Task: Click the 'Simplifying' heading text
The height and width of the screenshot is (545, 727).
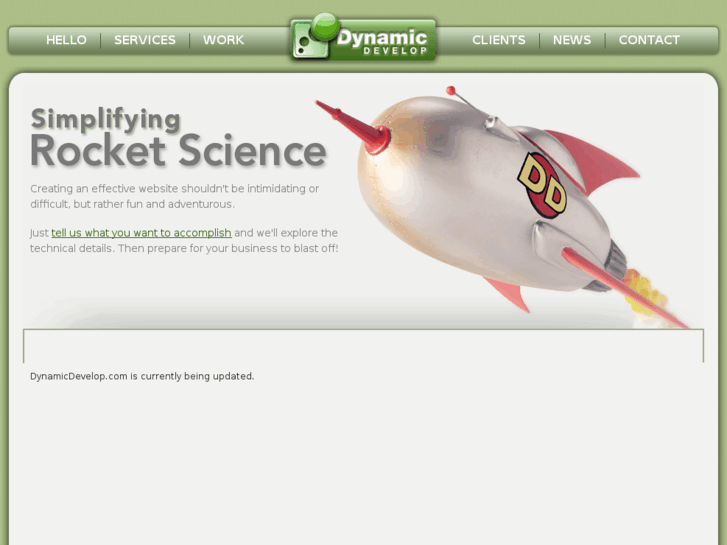Action: point(106,120)
